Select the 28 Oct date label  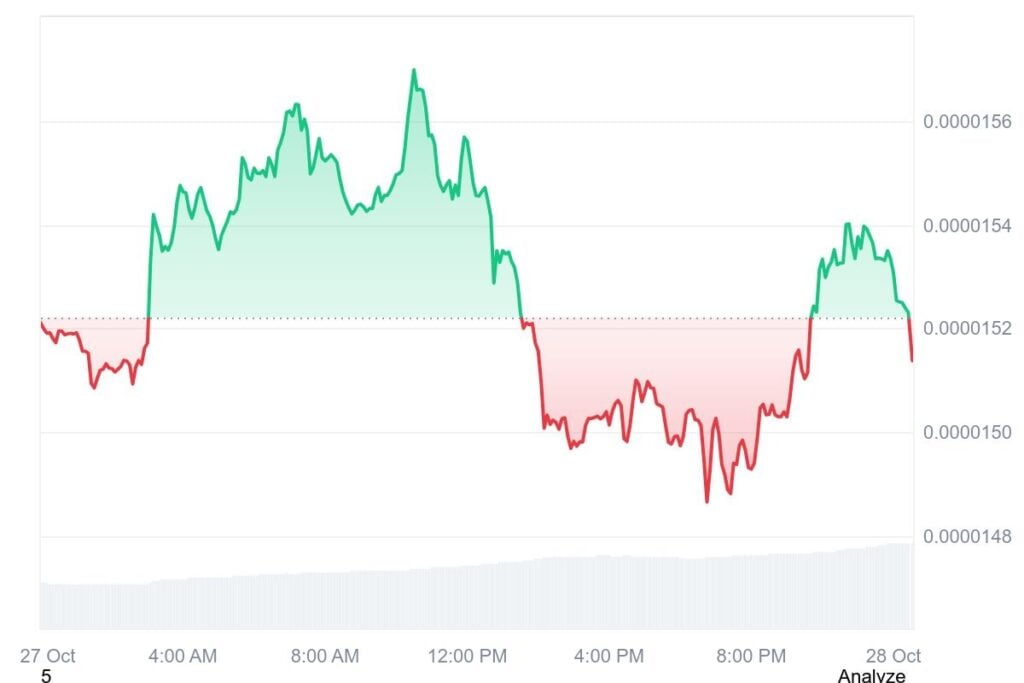point(894,656)
